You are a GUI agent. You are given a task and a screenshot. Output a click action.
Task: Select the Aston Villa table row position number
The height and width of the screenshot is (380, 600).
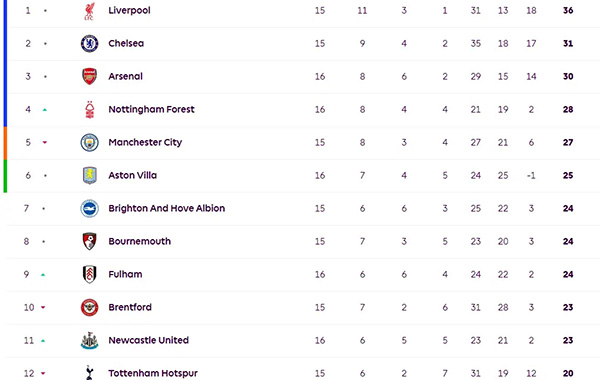click(28, 175)
